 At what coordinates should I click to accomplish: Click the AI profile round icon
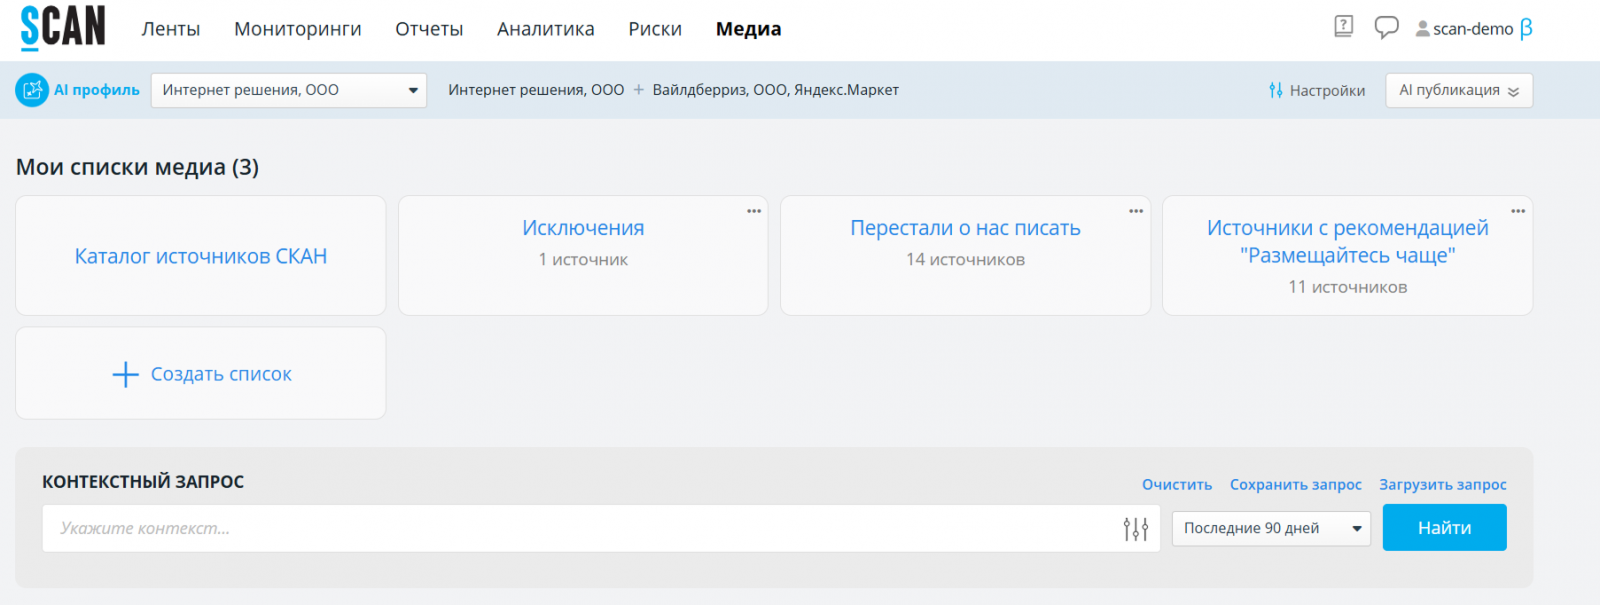32,90
